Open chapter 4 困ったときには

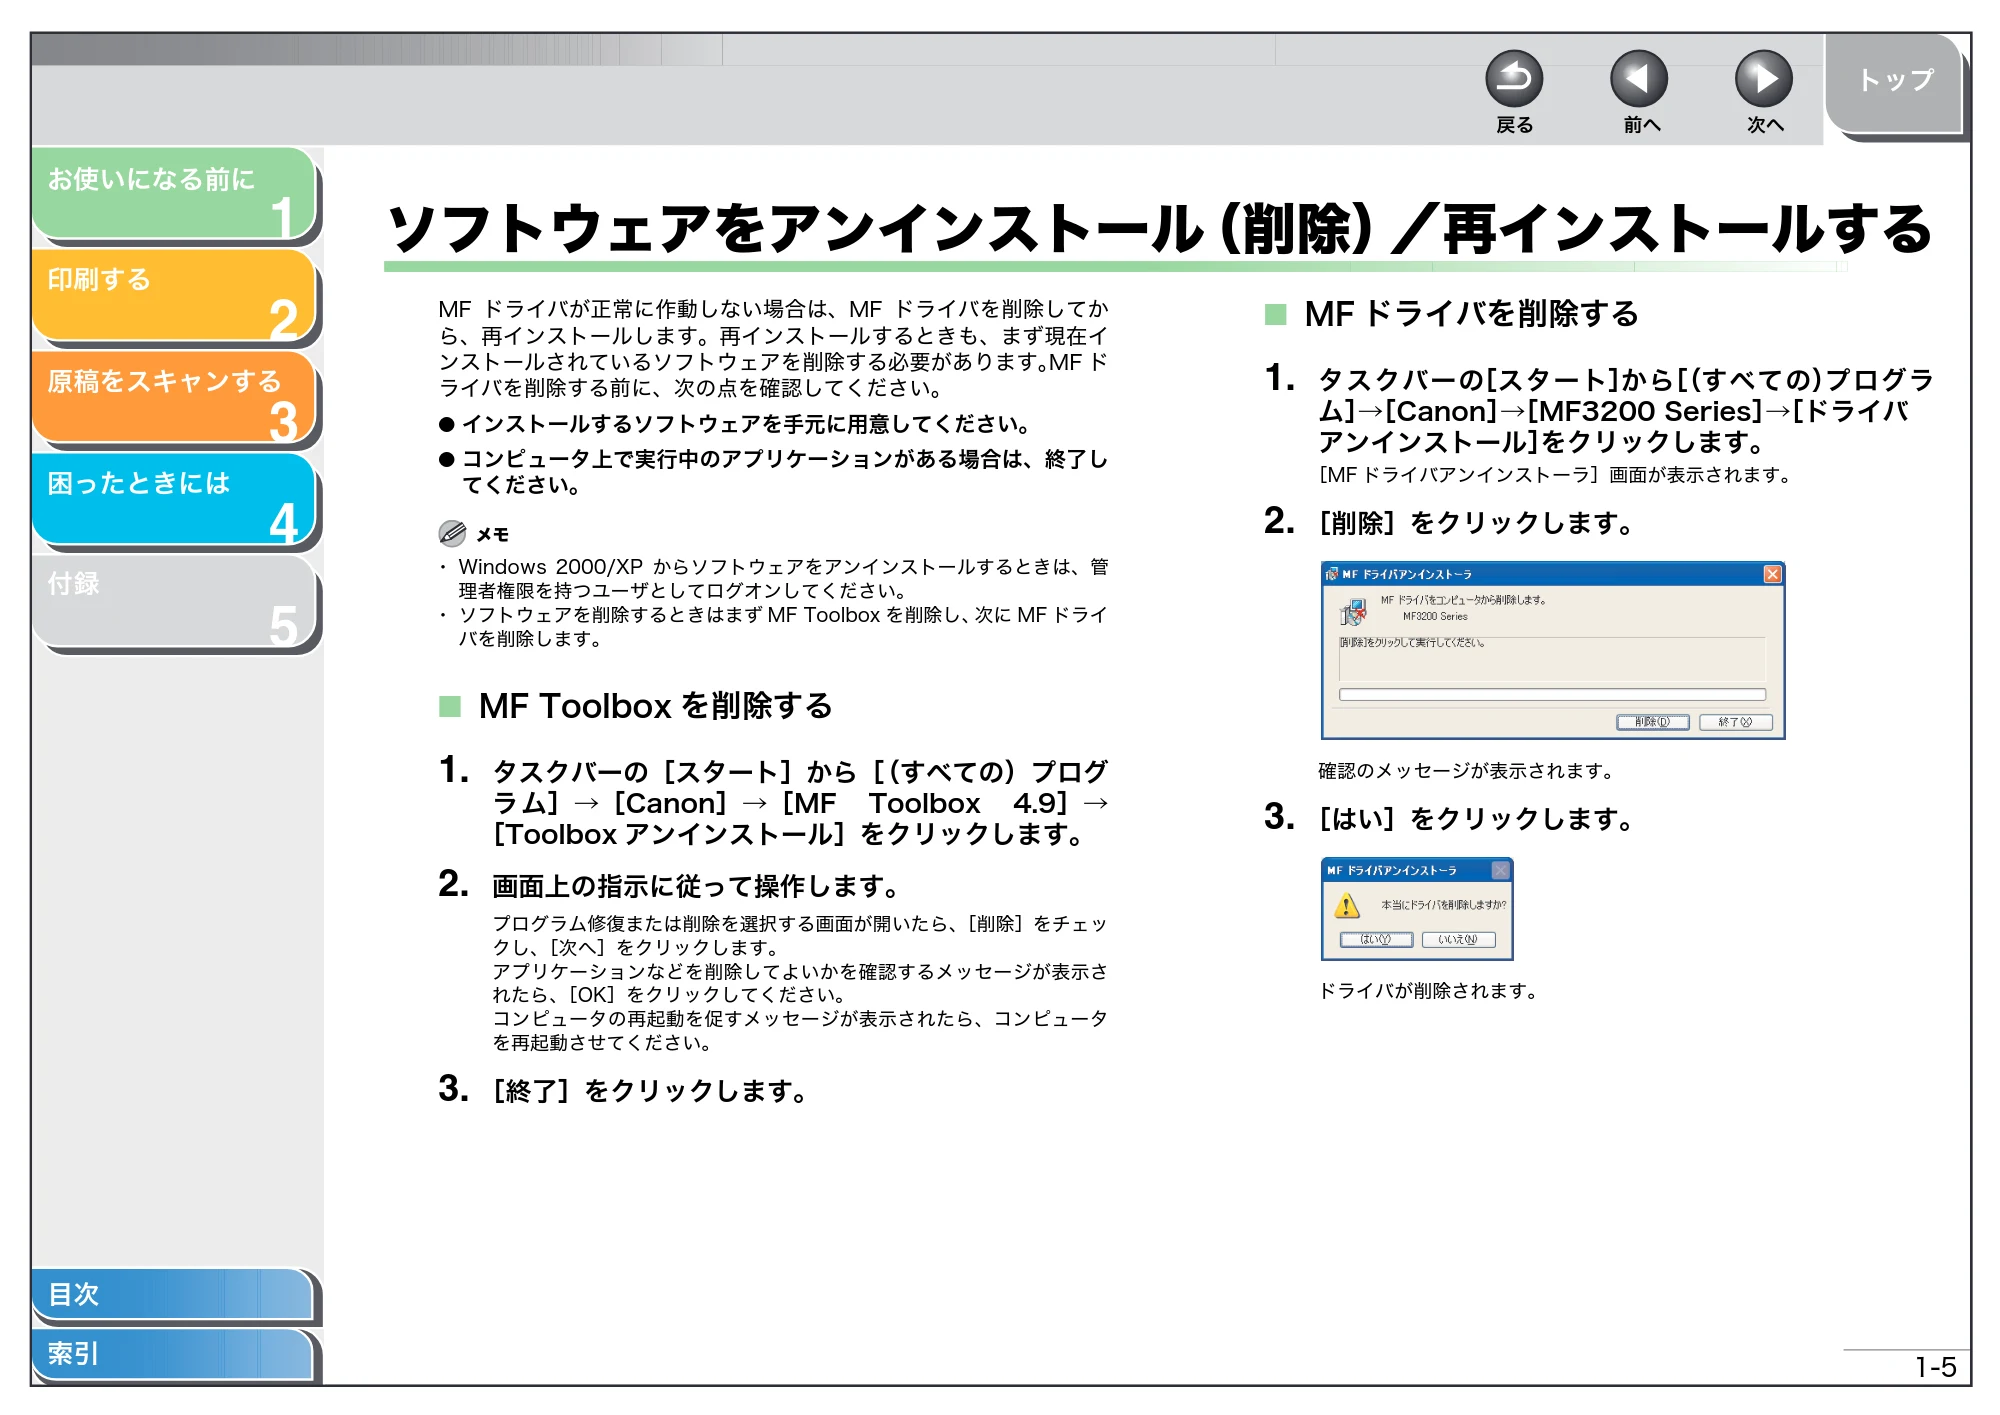174,499
